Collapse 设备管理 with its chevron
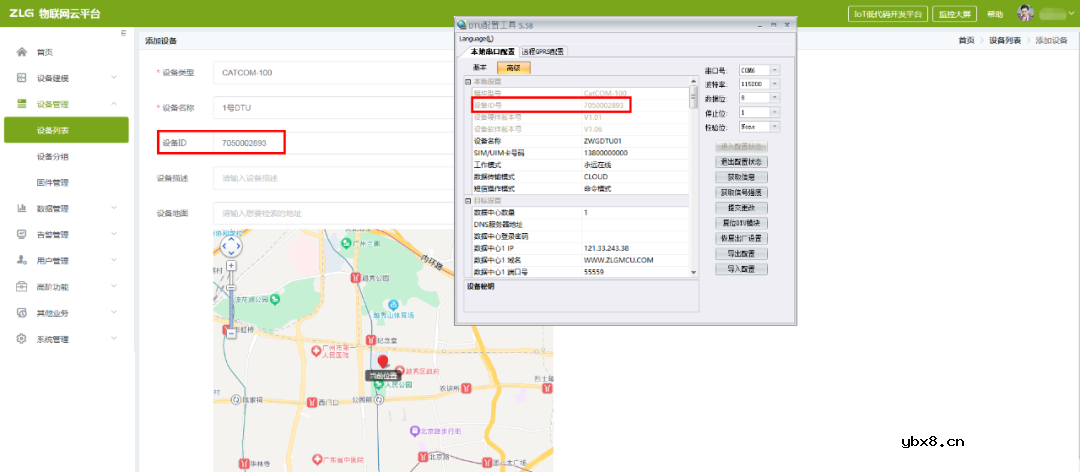The height and width of the screenshot is (472, 1080). [114, 104]
